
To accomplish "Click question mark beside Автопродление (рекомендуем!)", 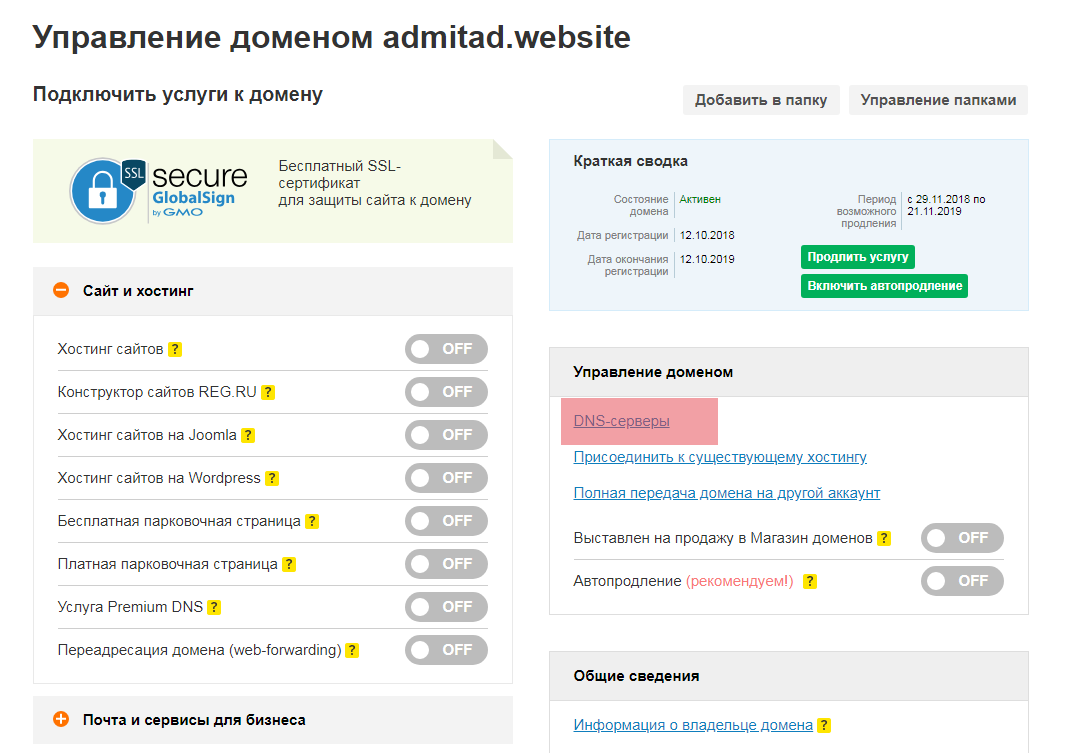I will coord(810,581).
